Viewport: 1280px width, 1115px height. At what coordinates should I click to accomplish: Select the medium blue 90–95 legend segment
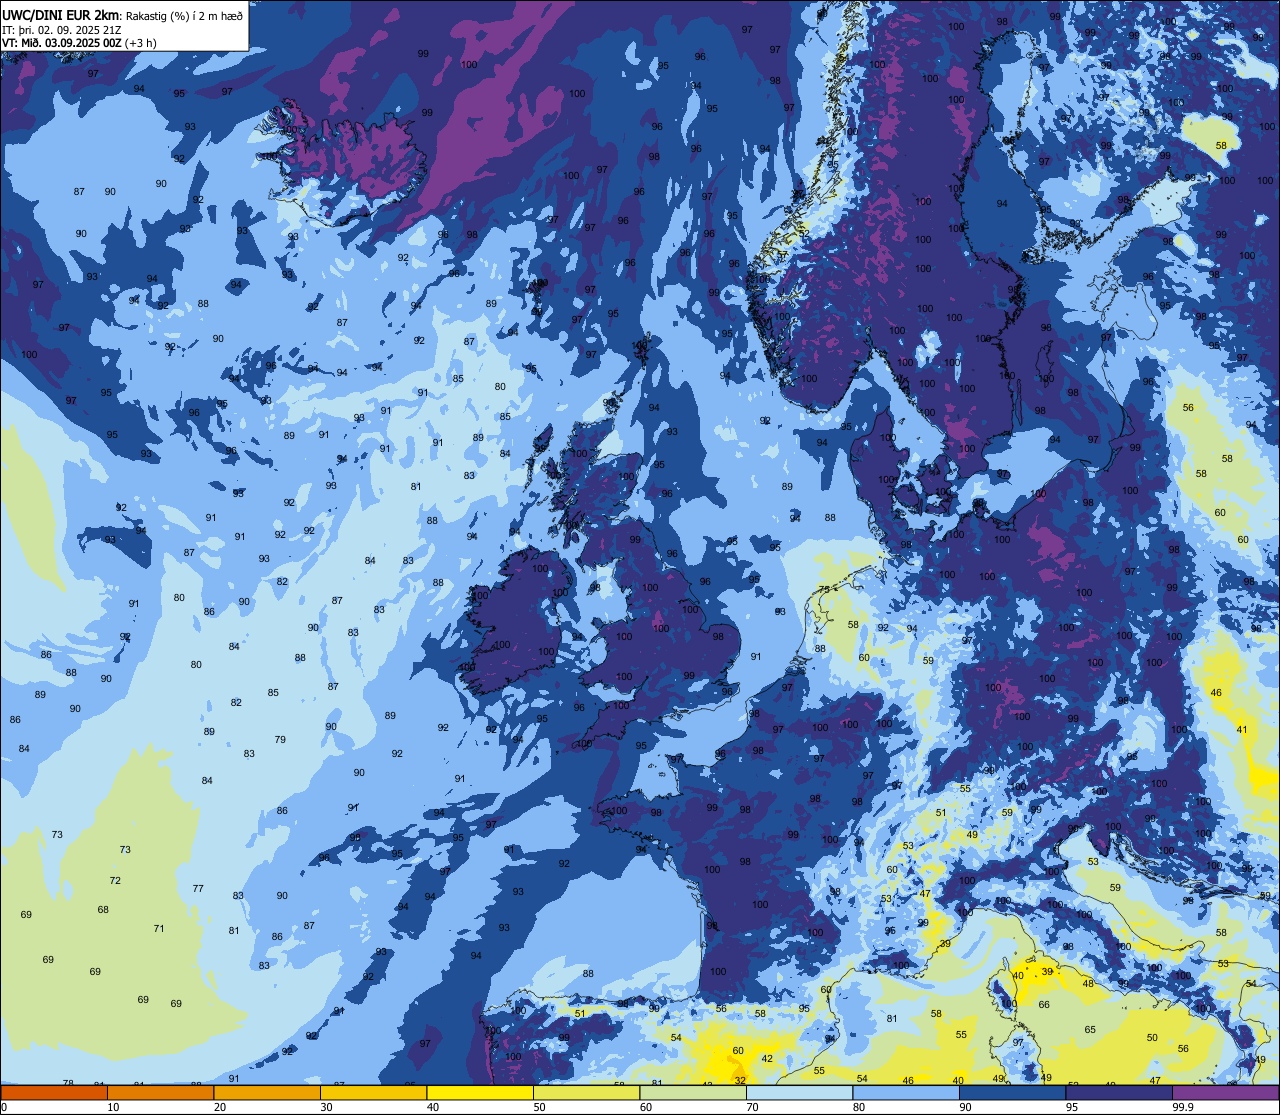coord(1012,1092)
